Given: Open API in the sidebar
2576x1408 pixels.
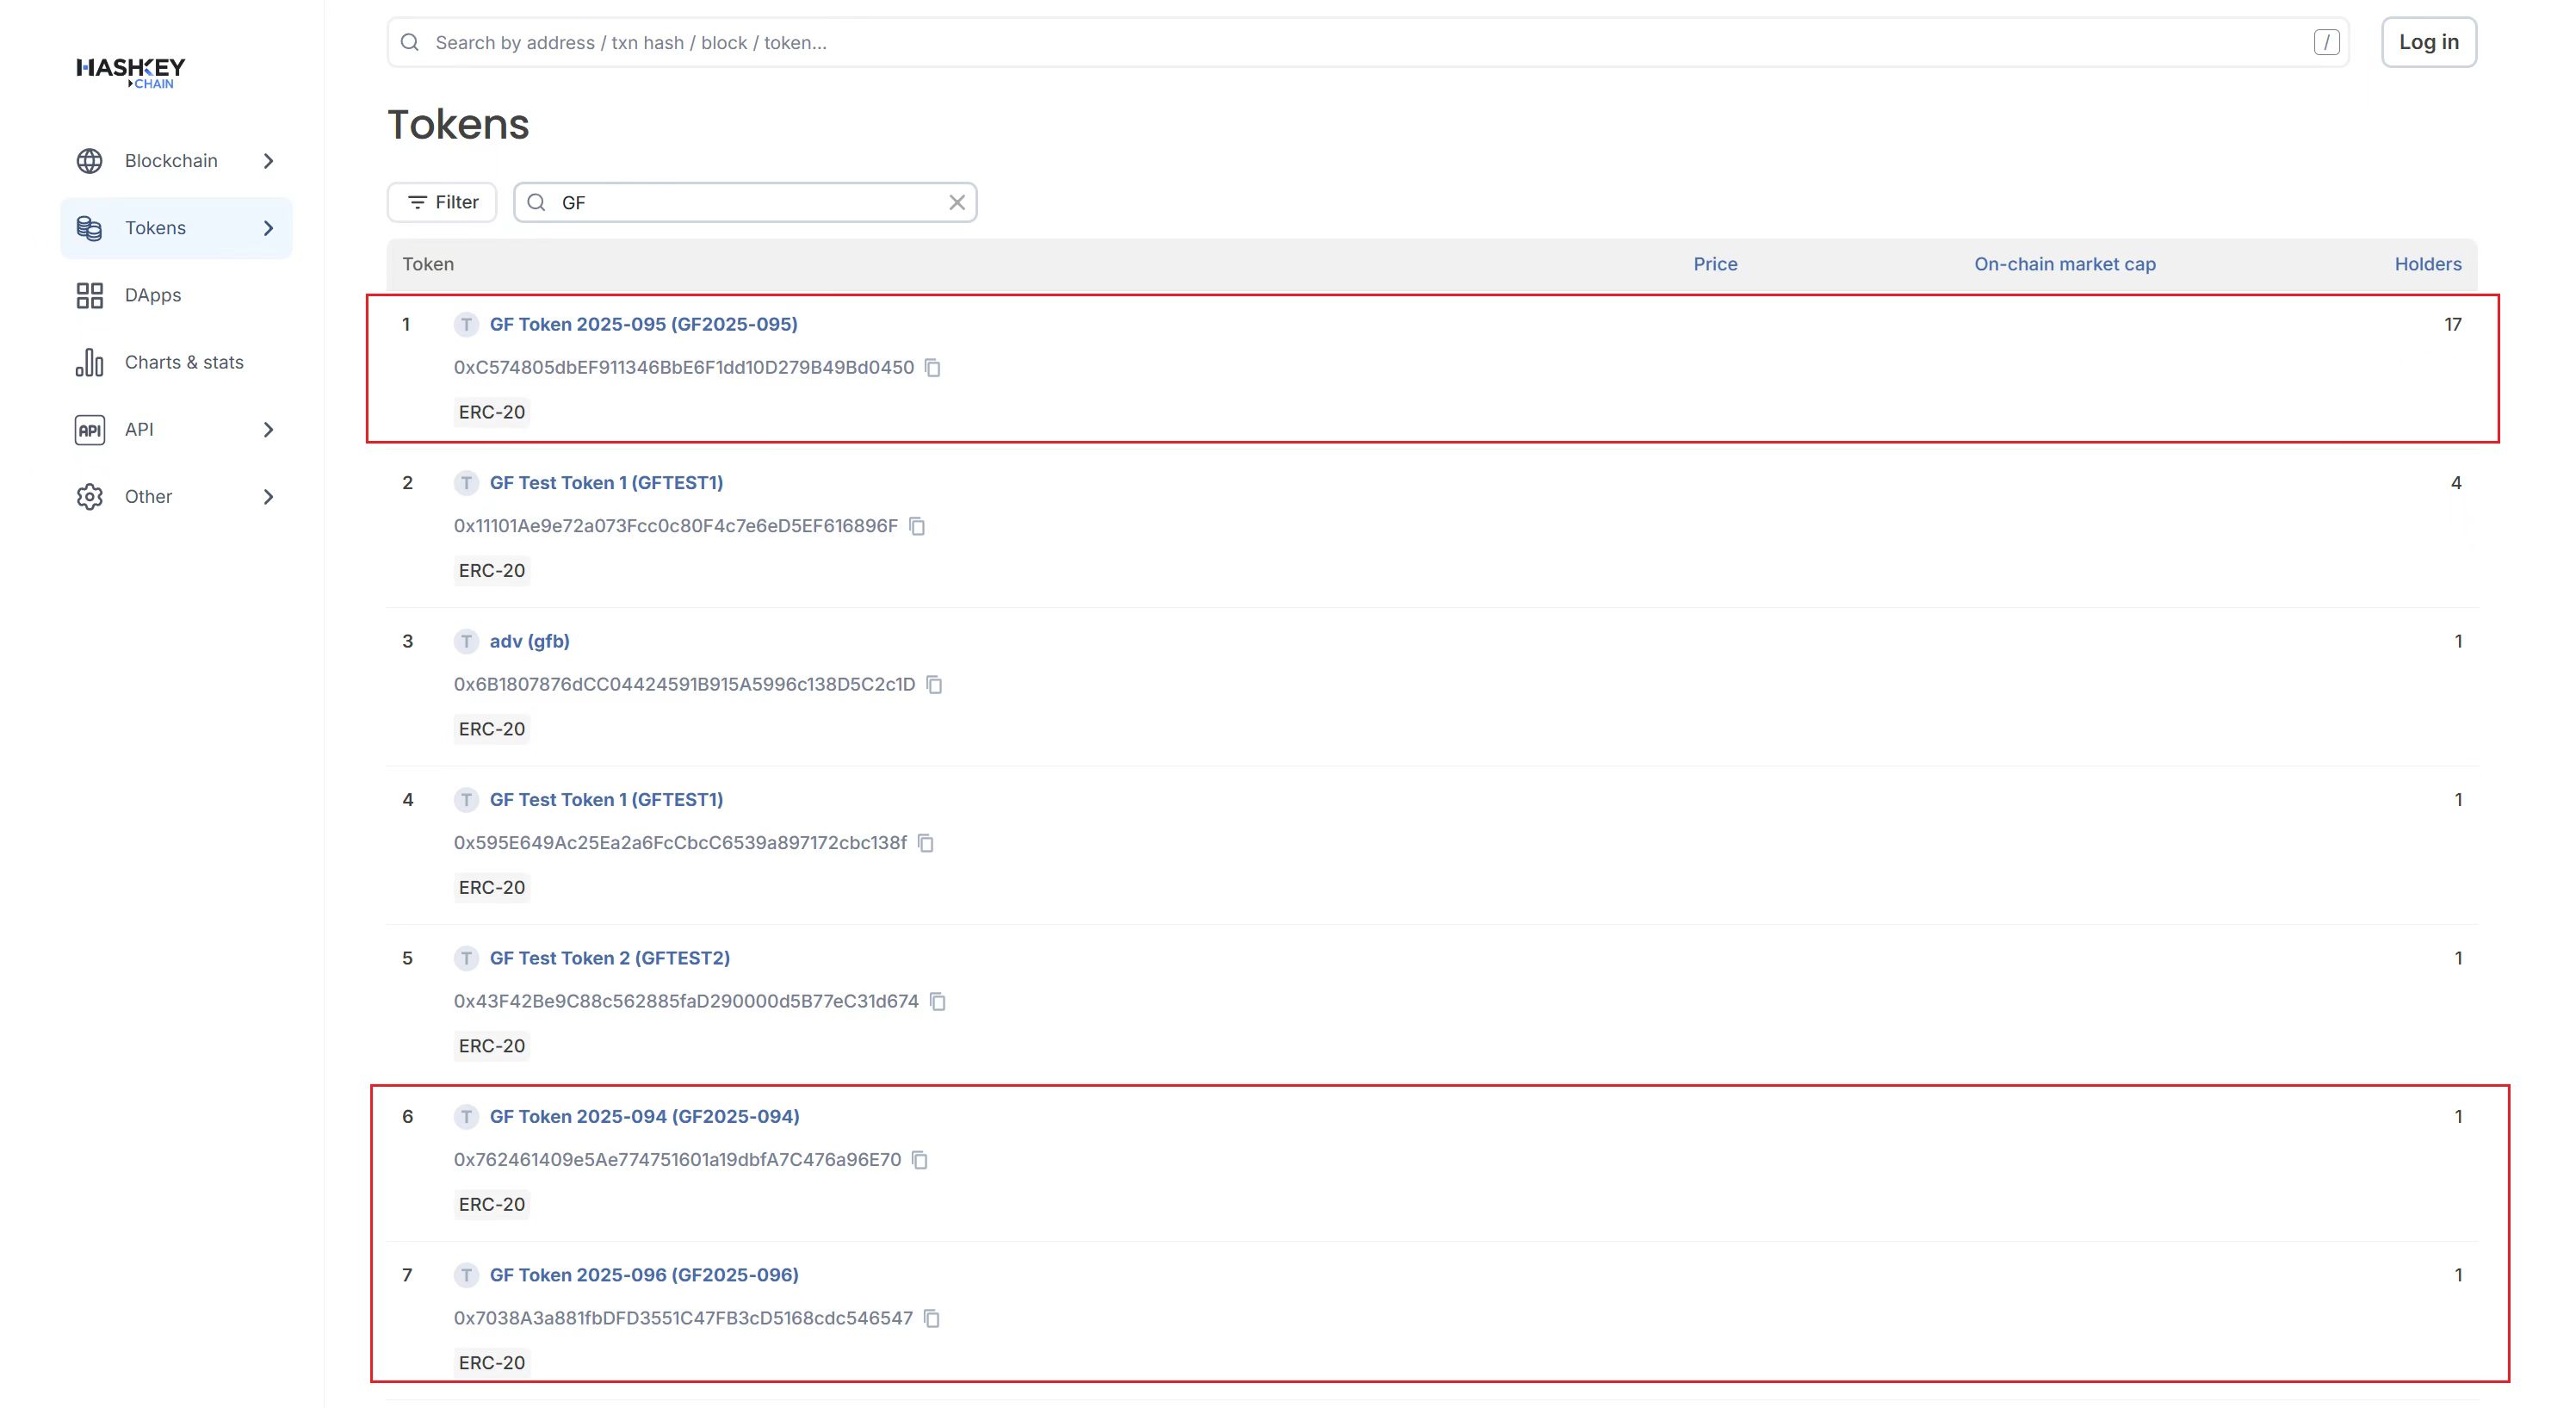Looking at the screenshot, I should pos(176,429).
